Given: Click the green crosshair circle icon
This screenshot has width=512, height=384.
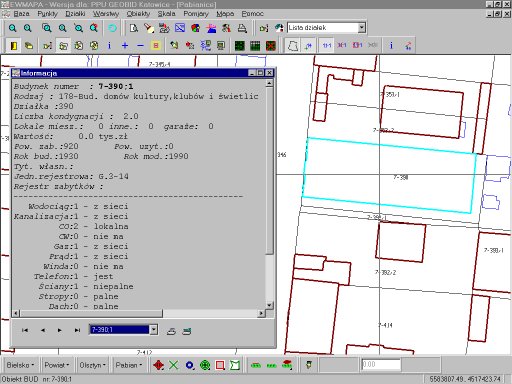Looking at the screenshot, I should 205,365.
